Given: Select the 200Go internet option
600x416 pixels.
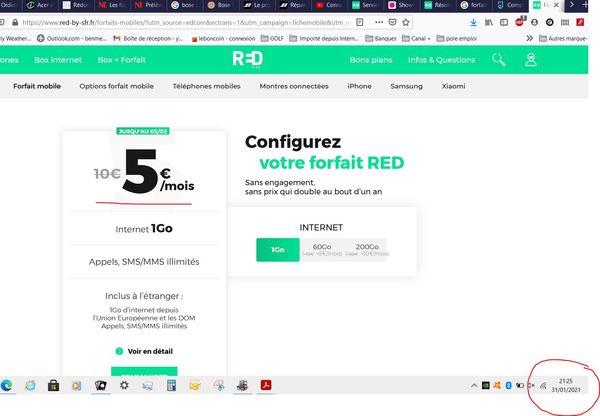Looking at the screenshot, I should coord(367,250).
